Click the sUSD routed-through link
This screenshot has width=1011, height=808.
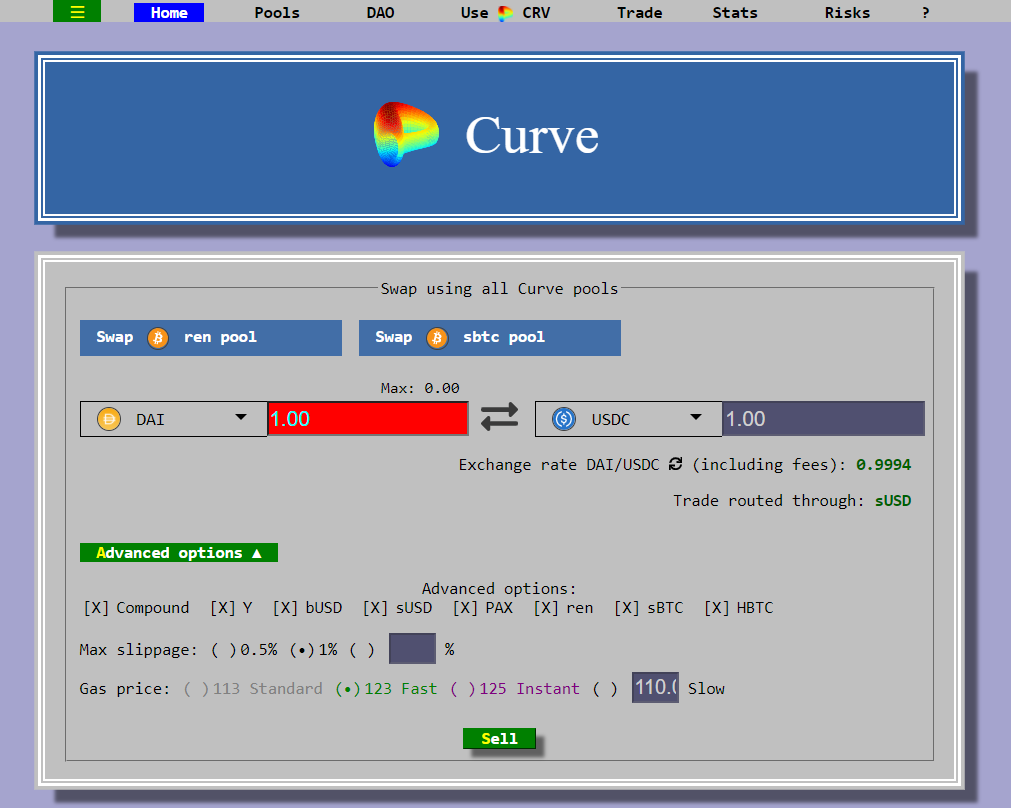pos(892,500)
